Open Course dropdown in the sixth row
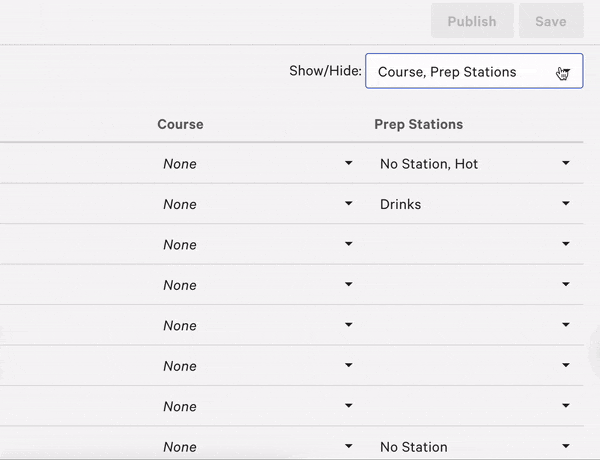 point(258,366)
